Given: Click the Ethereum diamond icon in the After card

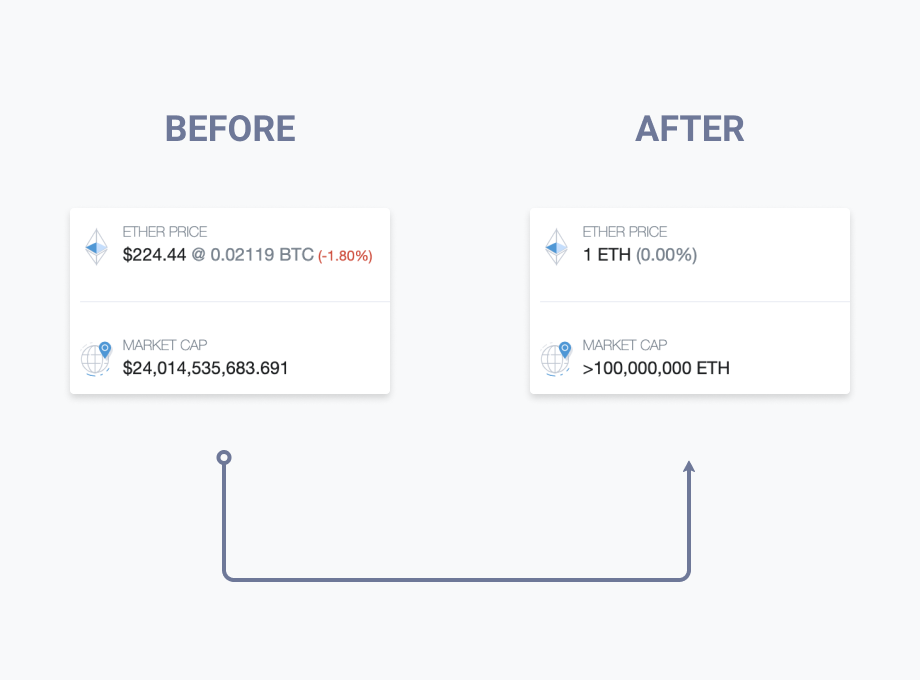Looking at the screenshot, I should (556, 246).
